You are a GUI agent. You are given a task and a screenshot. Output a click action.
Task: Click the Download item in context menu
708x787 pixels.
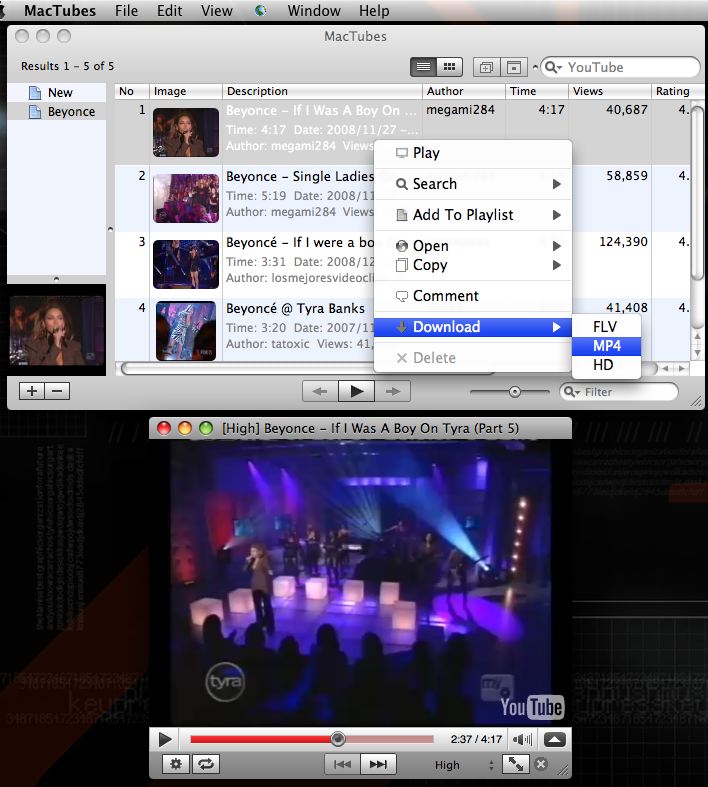click(473, 327)
